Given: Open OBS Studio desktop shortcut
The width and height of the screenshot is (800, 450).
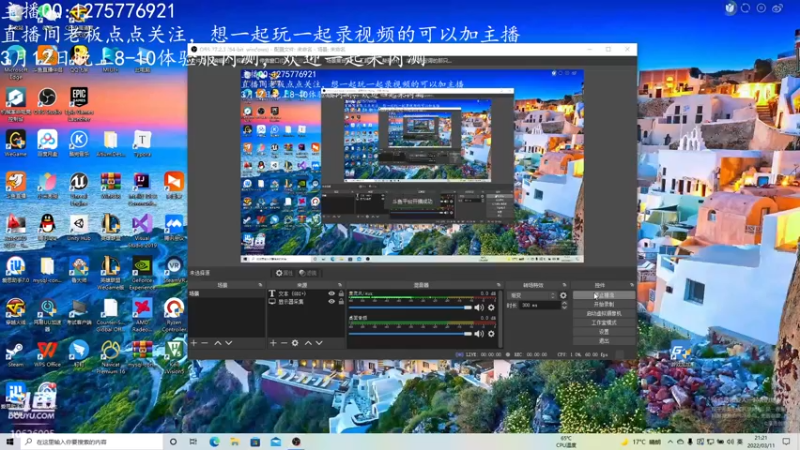Looking at the screenshot, I should point(47,100).
